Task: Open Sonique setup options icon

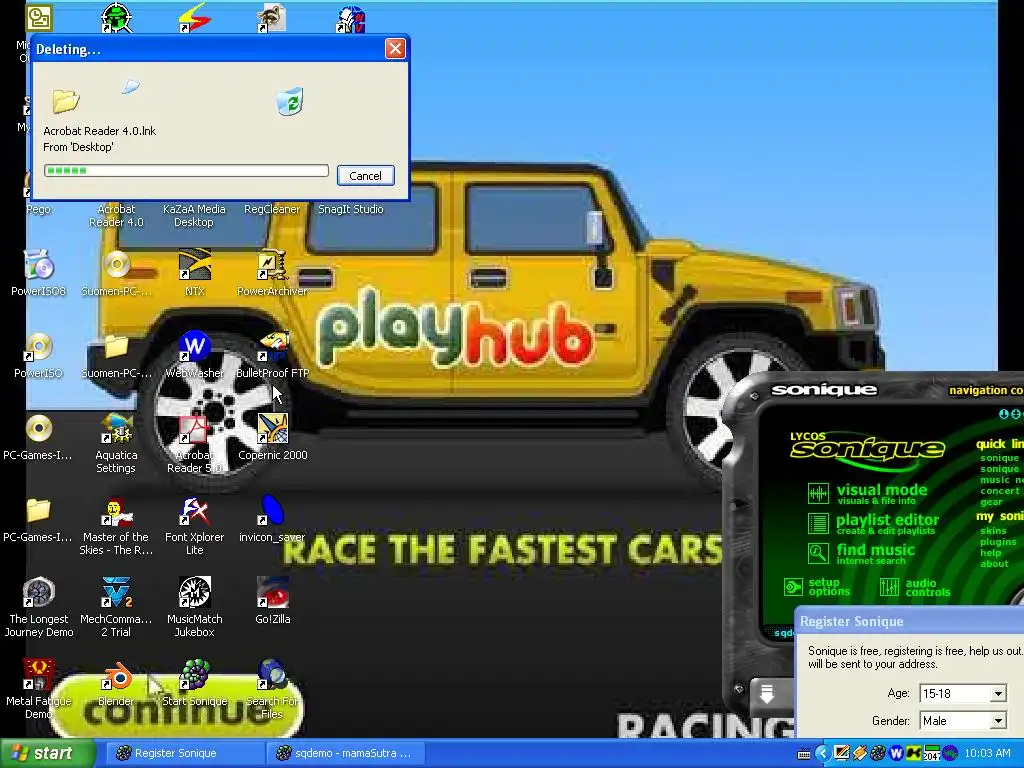Action: (793, 586)
